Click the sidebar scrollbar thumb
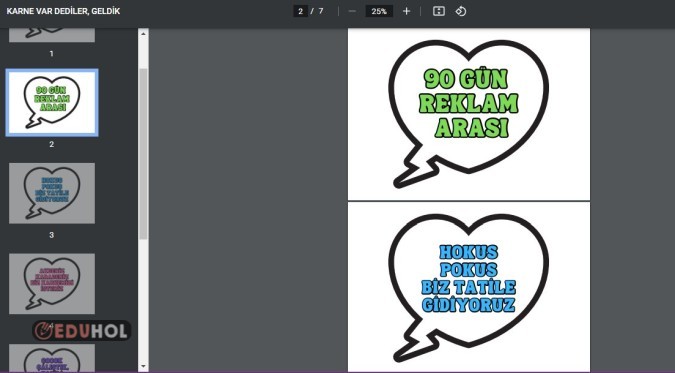Image resolution: width=675 pixels, height=373 pixels. click(143, 153)
